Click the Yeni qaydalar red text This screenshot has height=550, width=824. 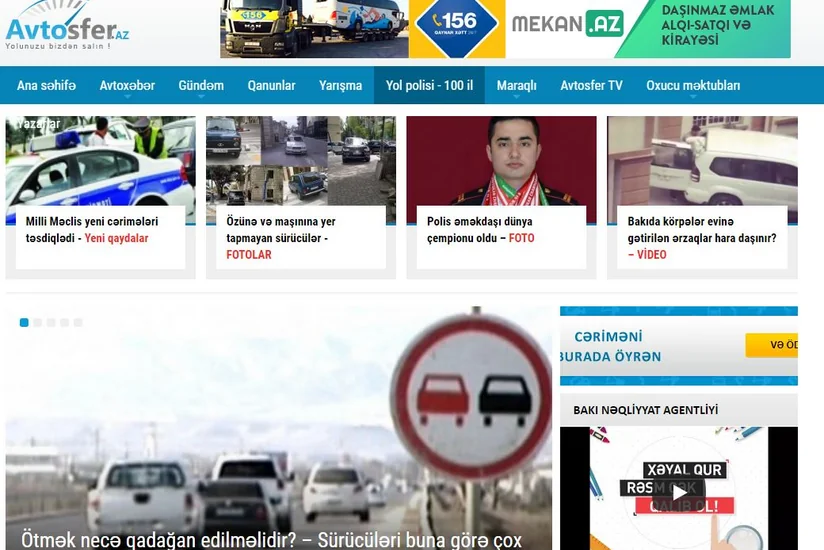point(116,238)
